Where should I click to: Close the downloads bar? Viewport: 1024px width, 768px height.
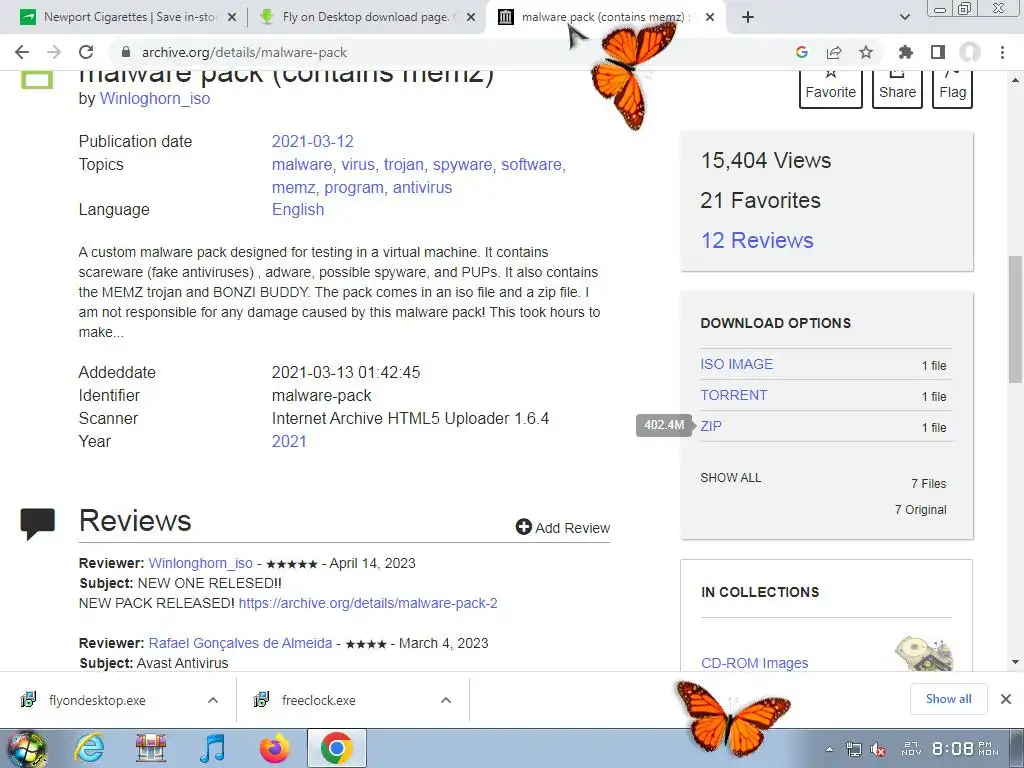click(1006, 699)
